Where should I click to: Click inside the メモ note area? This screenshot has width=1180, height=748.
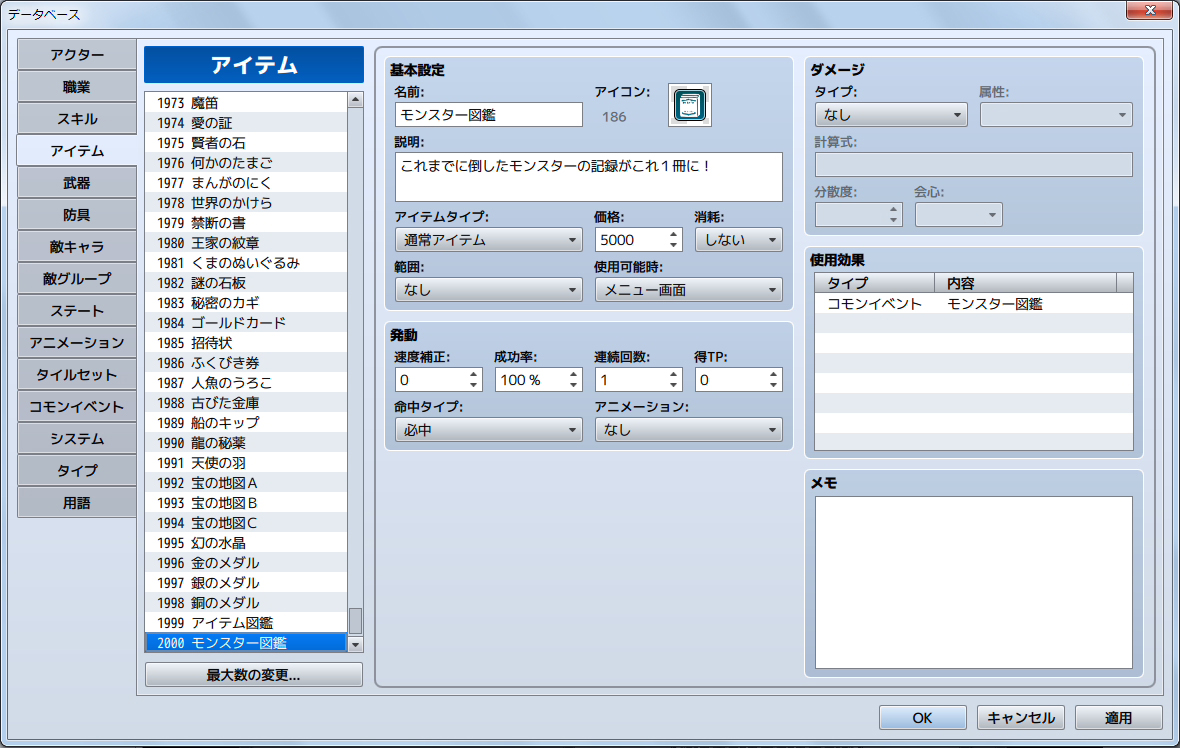[x=971, y=580]
